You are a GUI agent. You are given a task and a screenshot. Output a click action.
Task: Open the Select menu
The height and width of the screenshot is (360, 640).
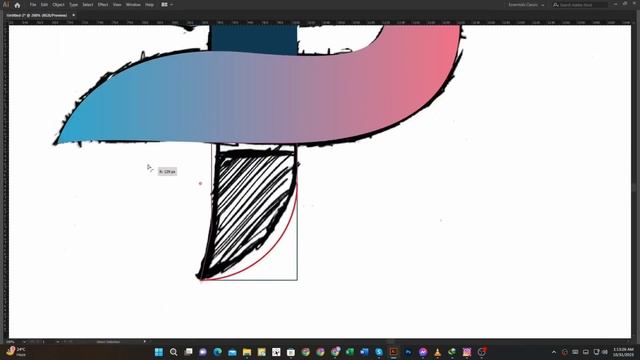click(88, 5)
